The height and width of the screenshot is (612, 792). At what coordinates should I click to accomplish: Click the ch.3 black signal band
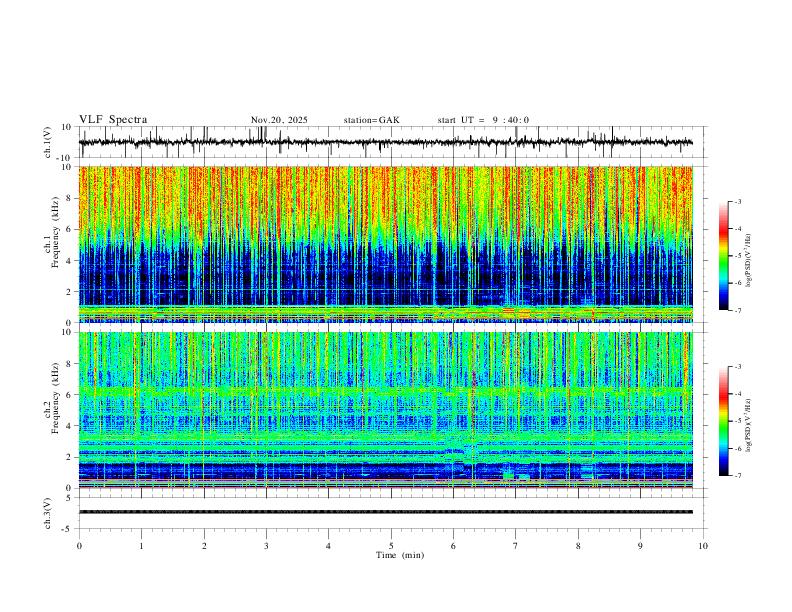pyautogui.click(x=385, y=512)
